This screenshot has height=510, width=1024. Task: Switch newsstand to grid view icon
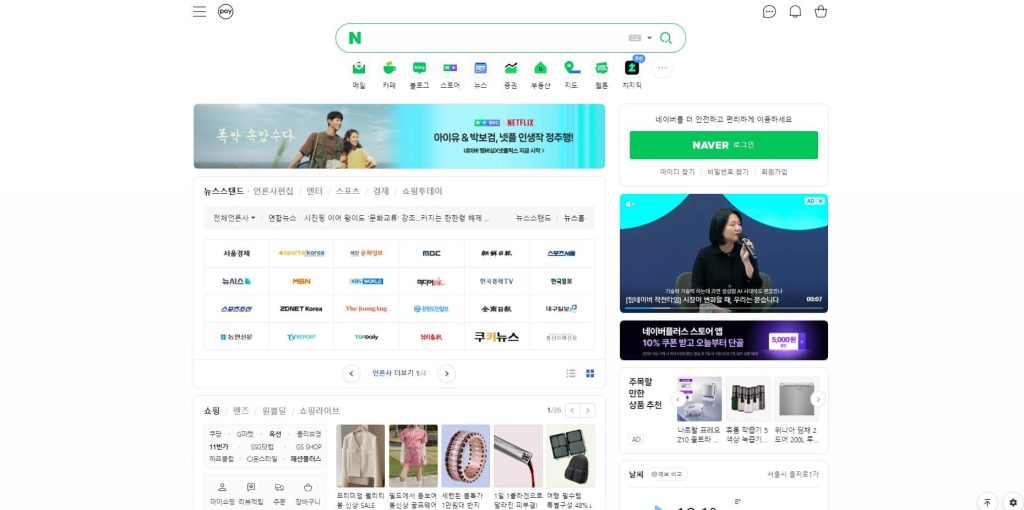click(590, 374)
